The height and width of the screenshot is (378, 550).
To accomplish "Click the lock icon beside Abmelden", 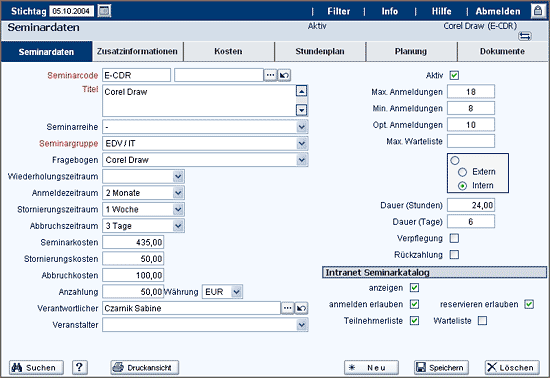I will point(538,11).
